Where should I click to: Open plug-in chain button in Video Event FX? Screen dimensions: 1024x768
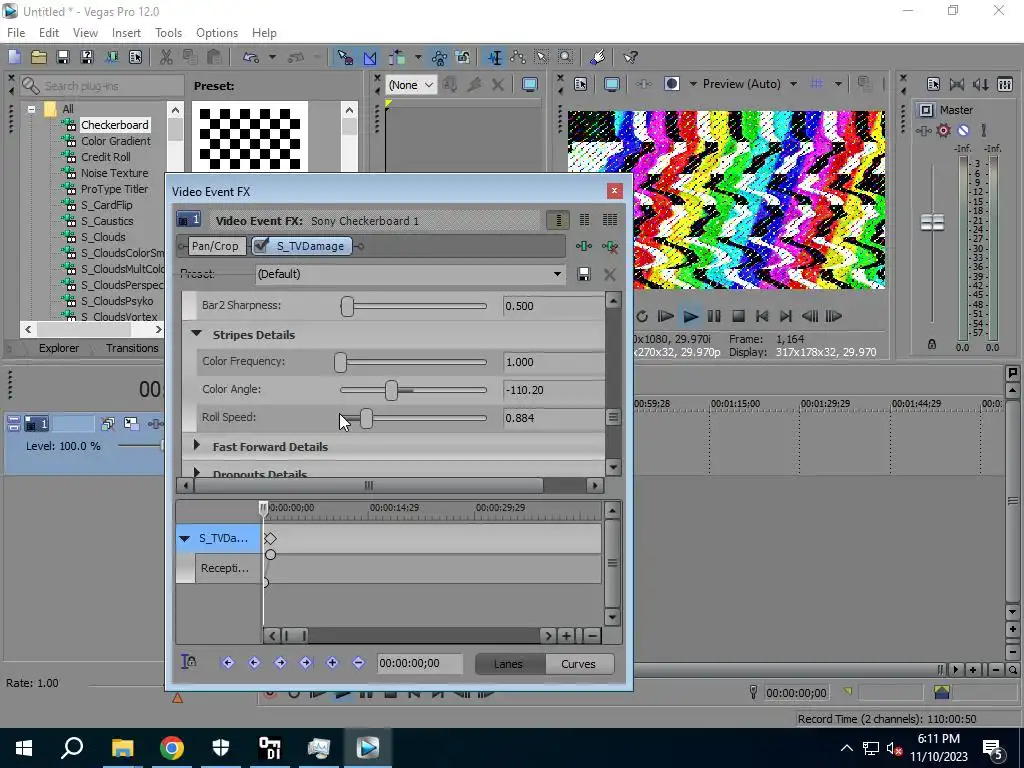(x=584, y=246)
